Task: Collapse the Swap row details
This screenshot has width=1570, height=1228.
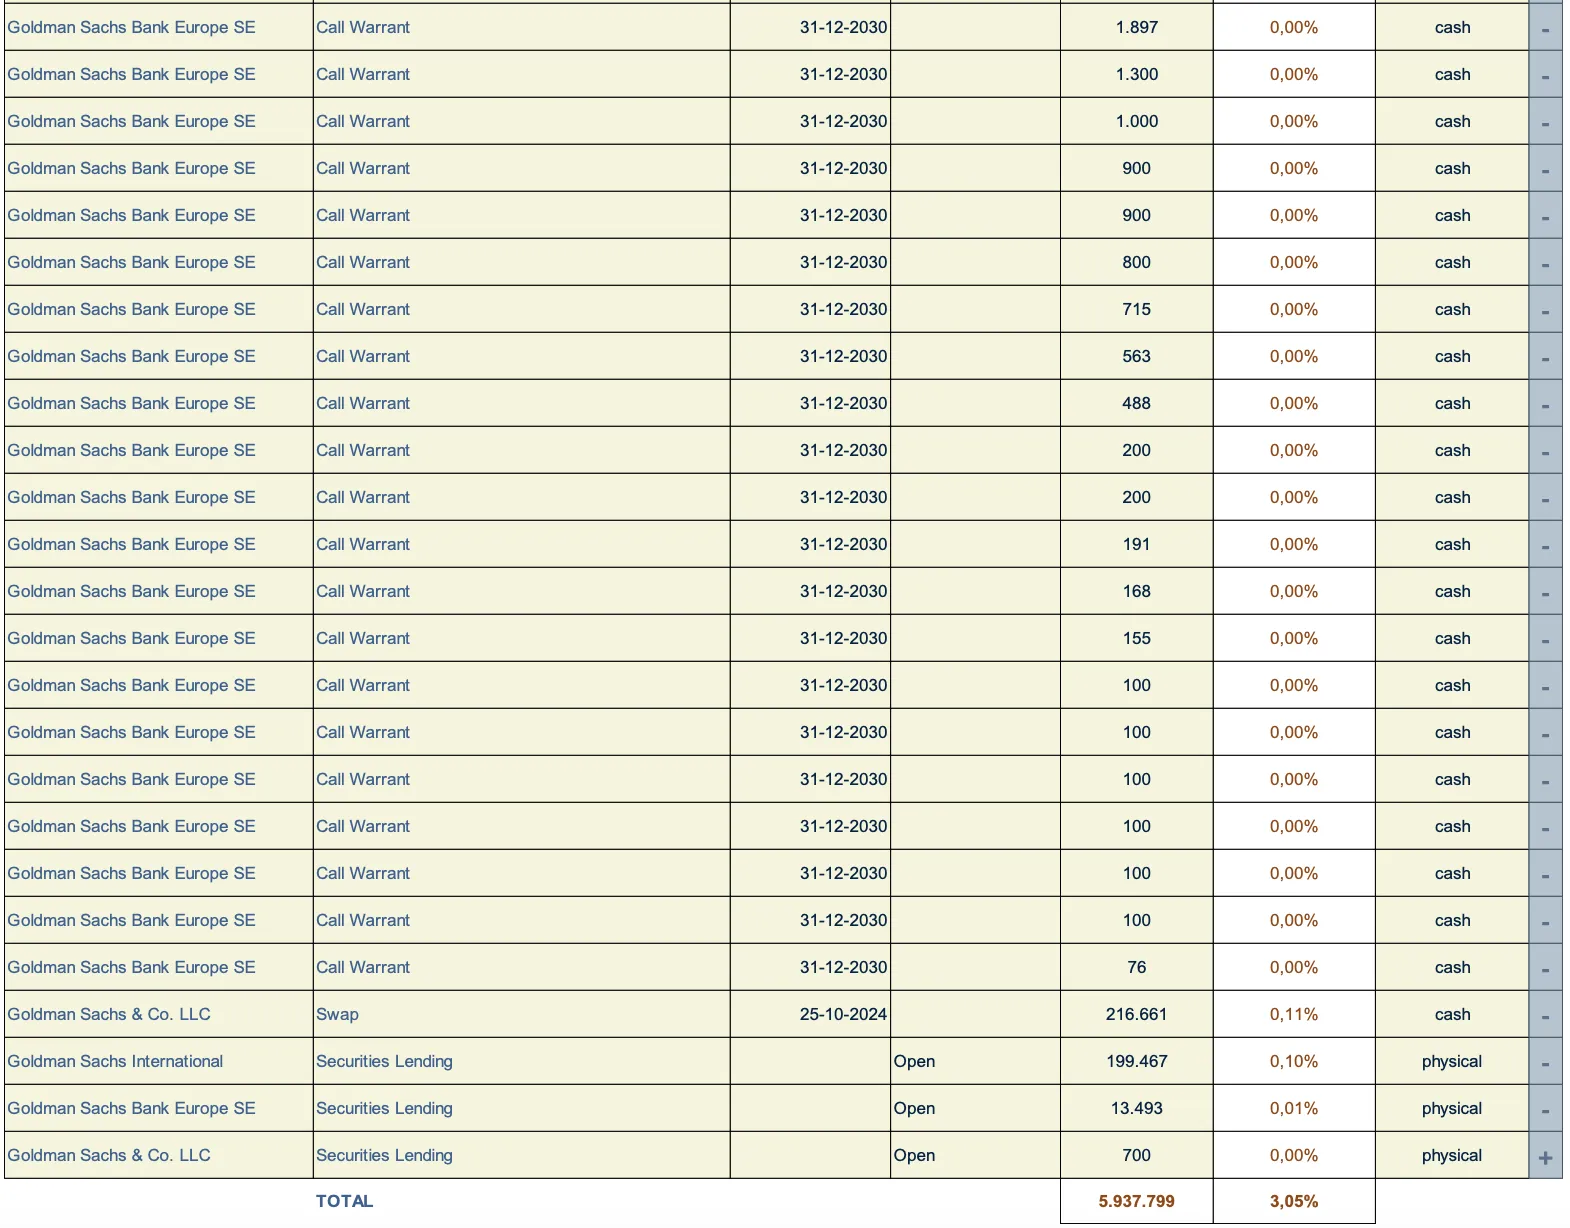Action: click(x=1545, y=1015)
